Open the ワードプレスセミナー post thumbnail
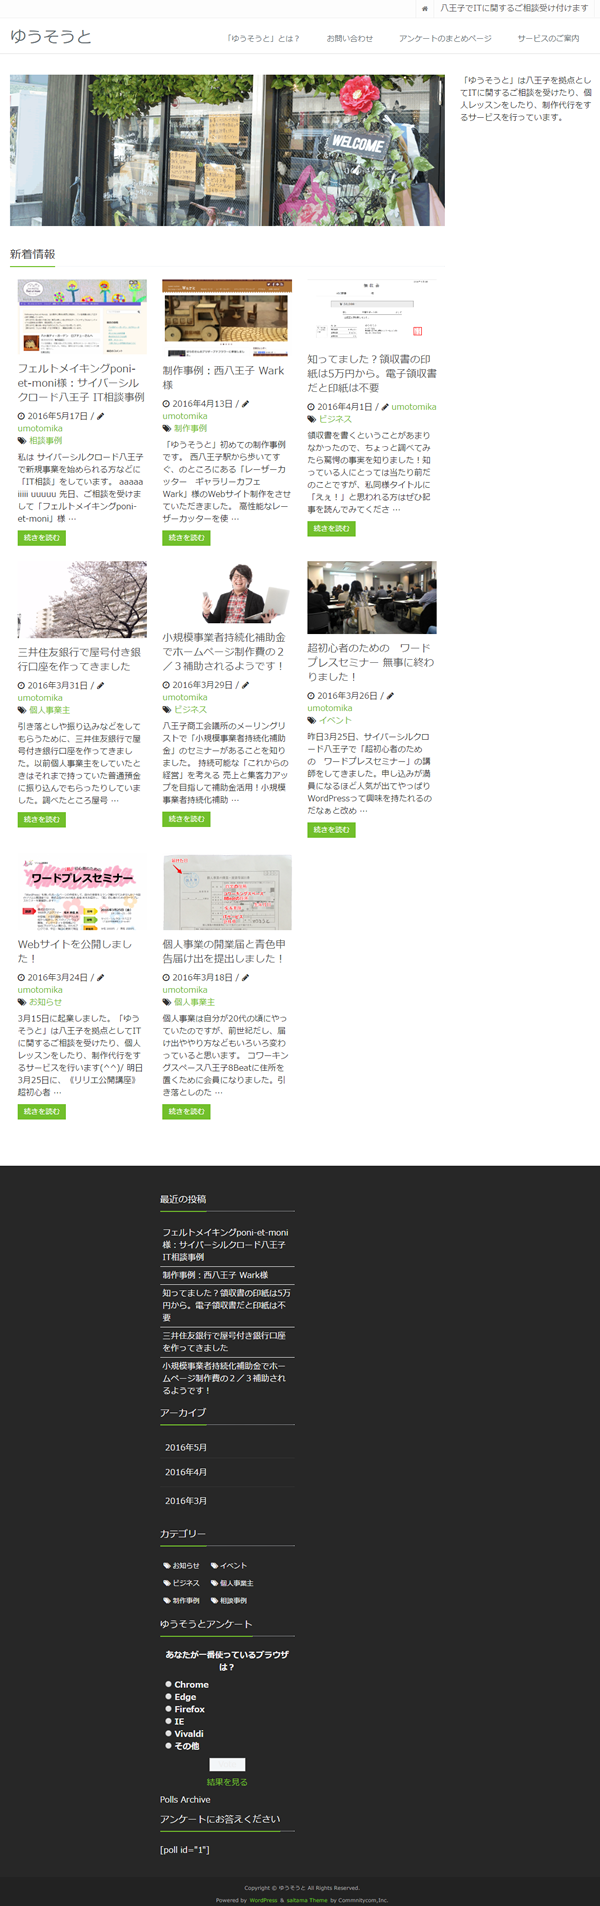Image resolution: width=600 pixels, height=1906 pixels. pos(82,892)
